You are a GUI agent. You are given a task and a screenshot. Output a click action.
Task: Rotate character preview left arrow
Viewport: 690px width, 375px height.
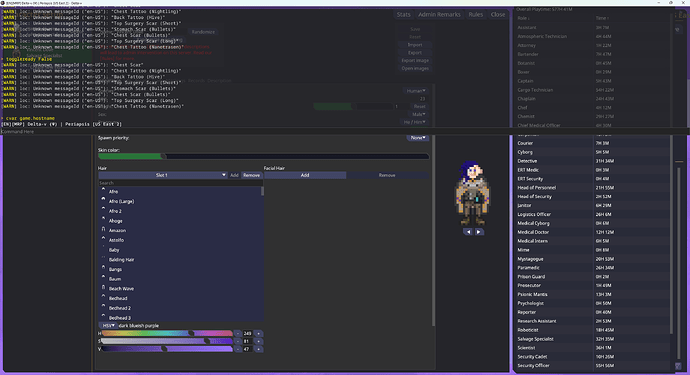click(x=468, y=232)
